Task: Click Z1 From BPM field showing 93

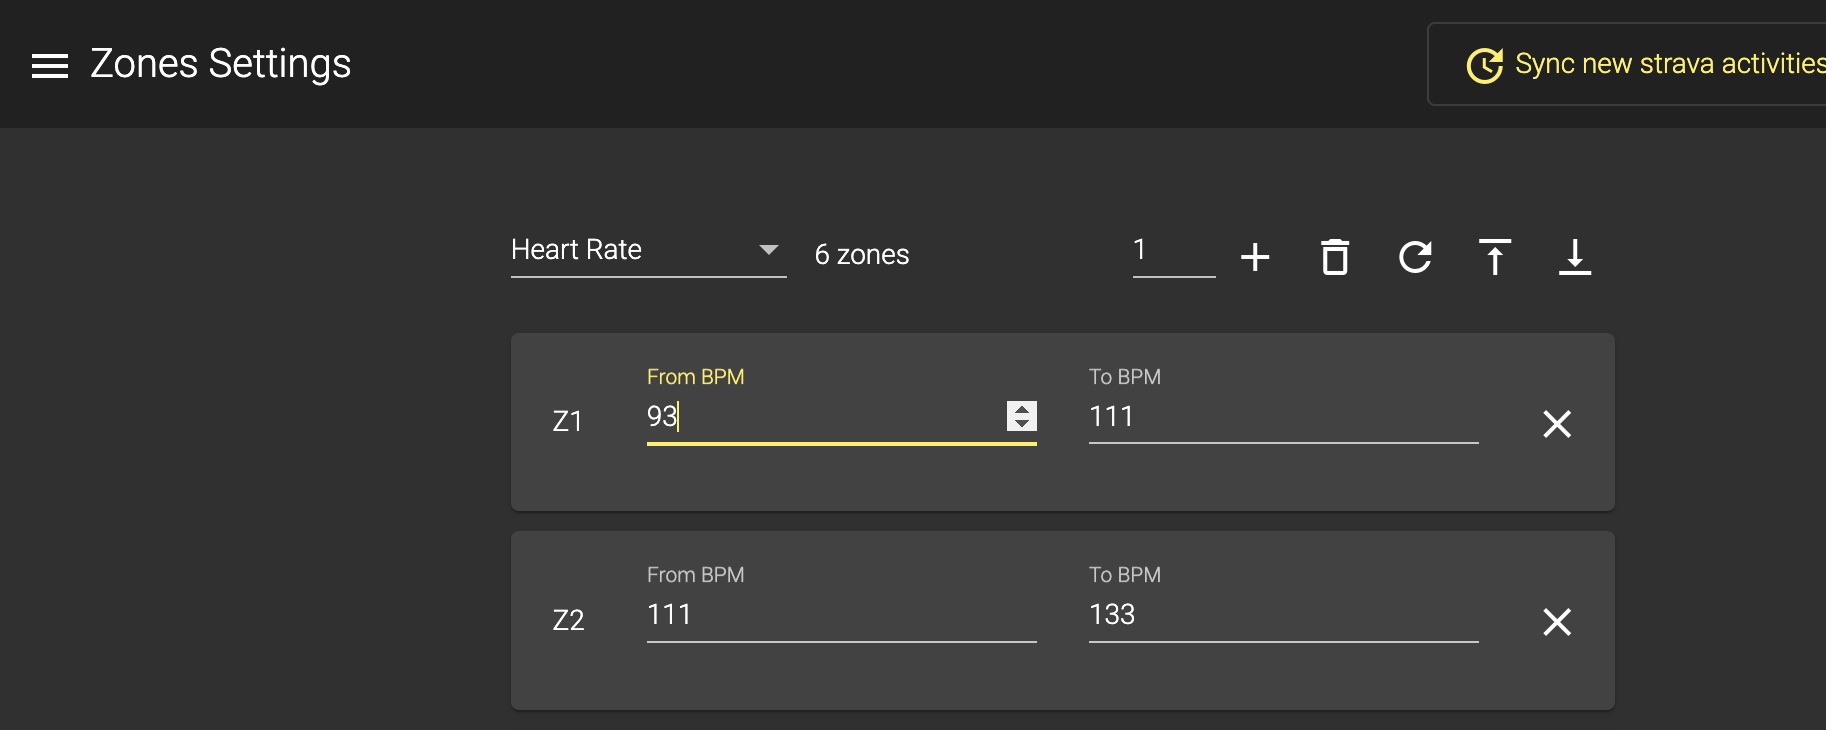Action: (820, 416)
